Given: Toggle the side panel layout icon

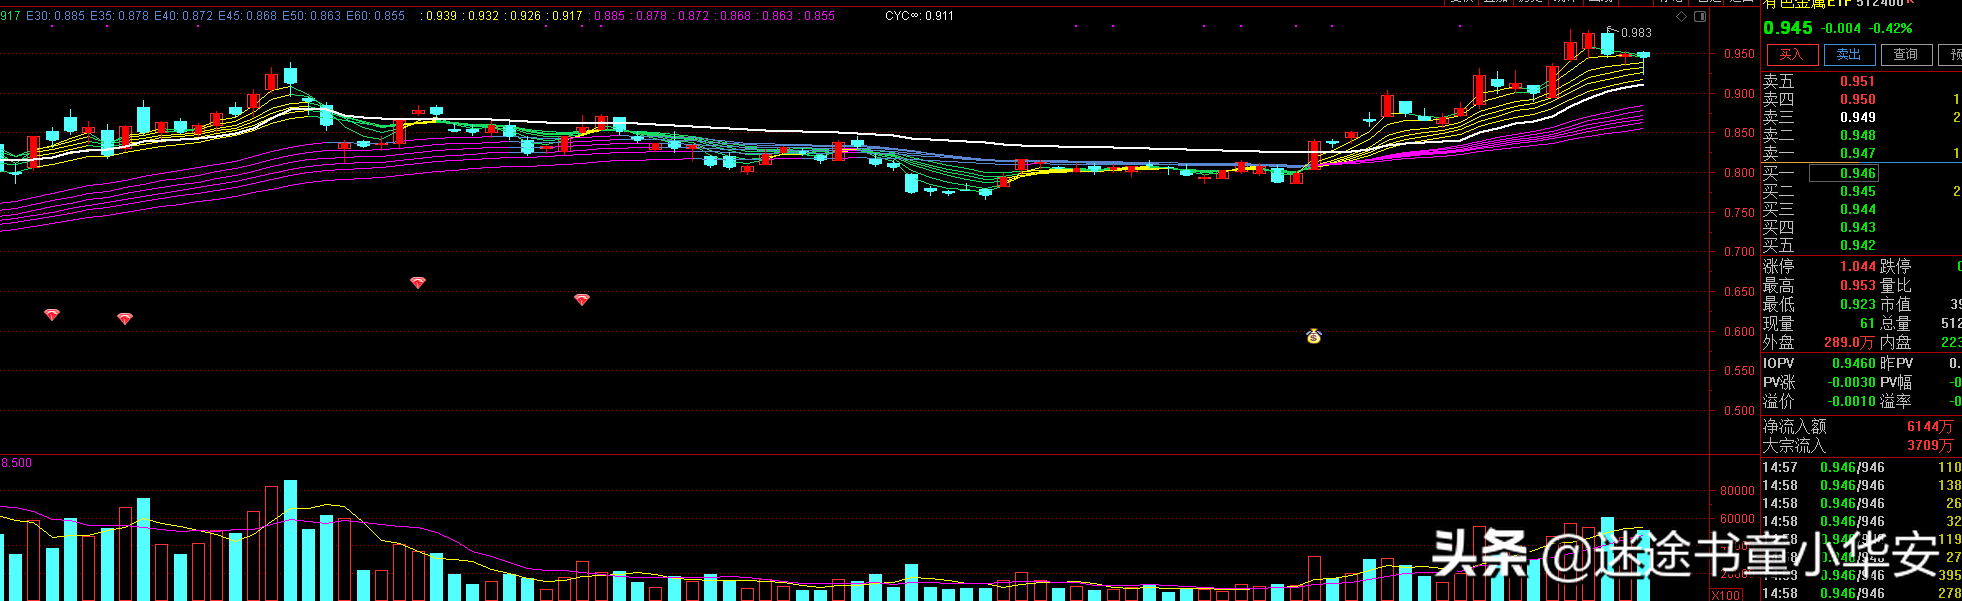Looking at the screenshot, I should (1700, 16).
